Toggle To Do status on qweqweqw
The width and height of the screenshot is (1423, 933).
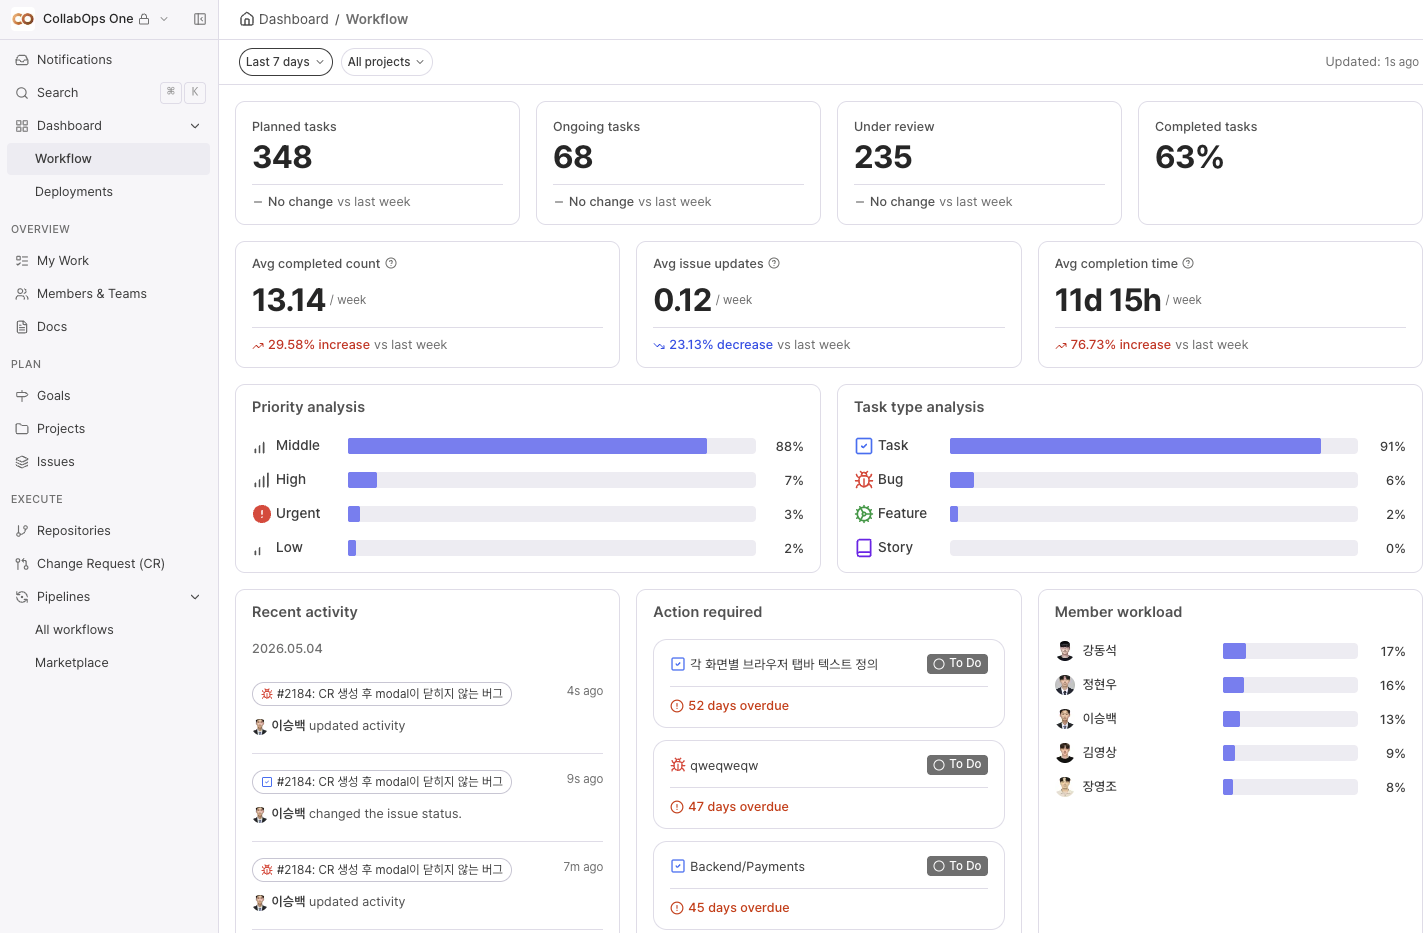pos(957,765)
